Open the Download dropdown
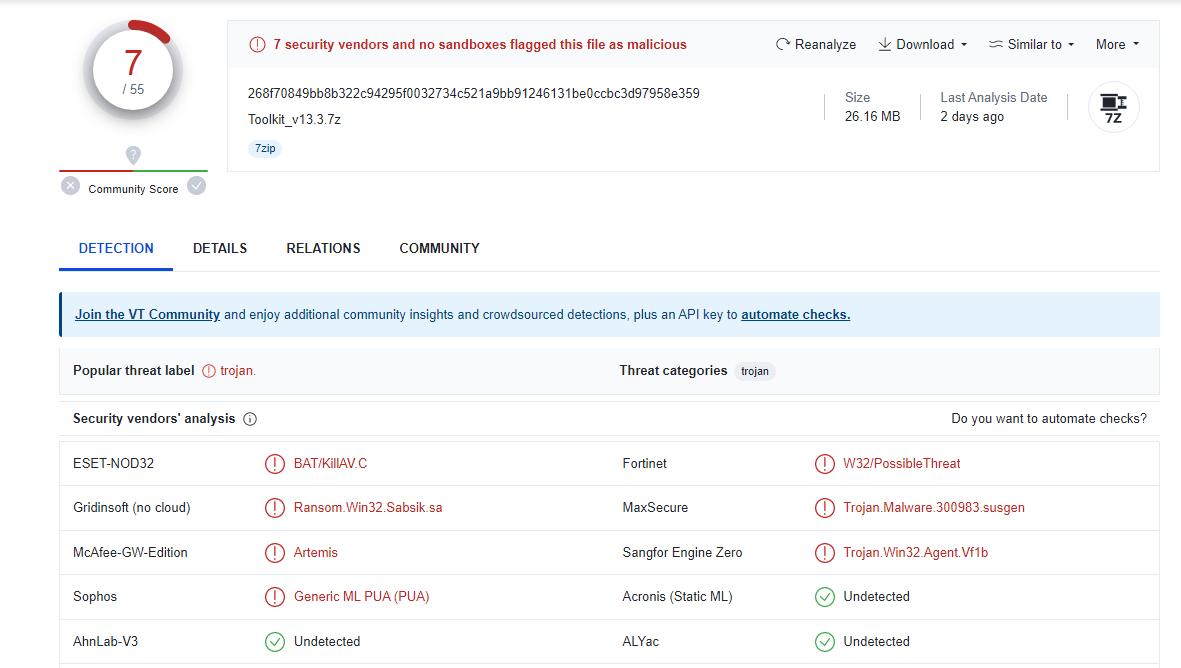This screenshot has height=668, width=1181. click(923, 44)
